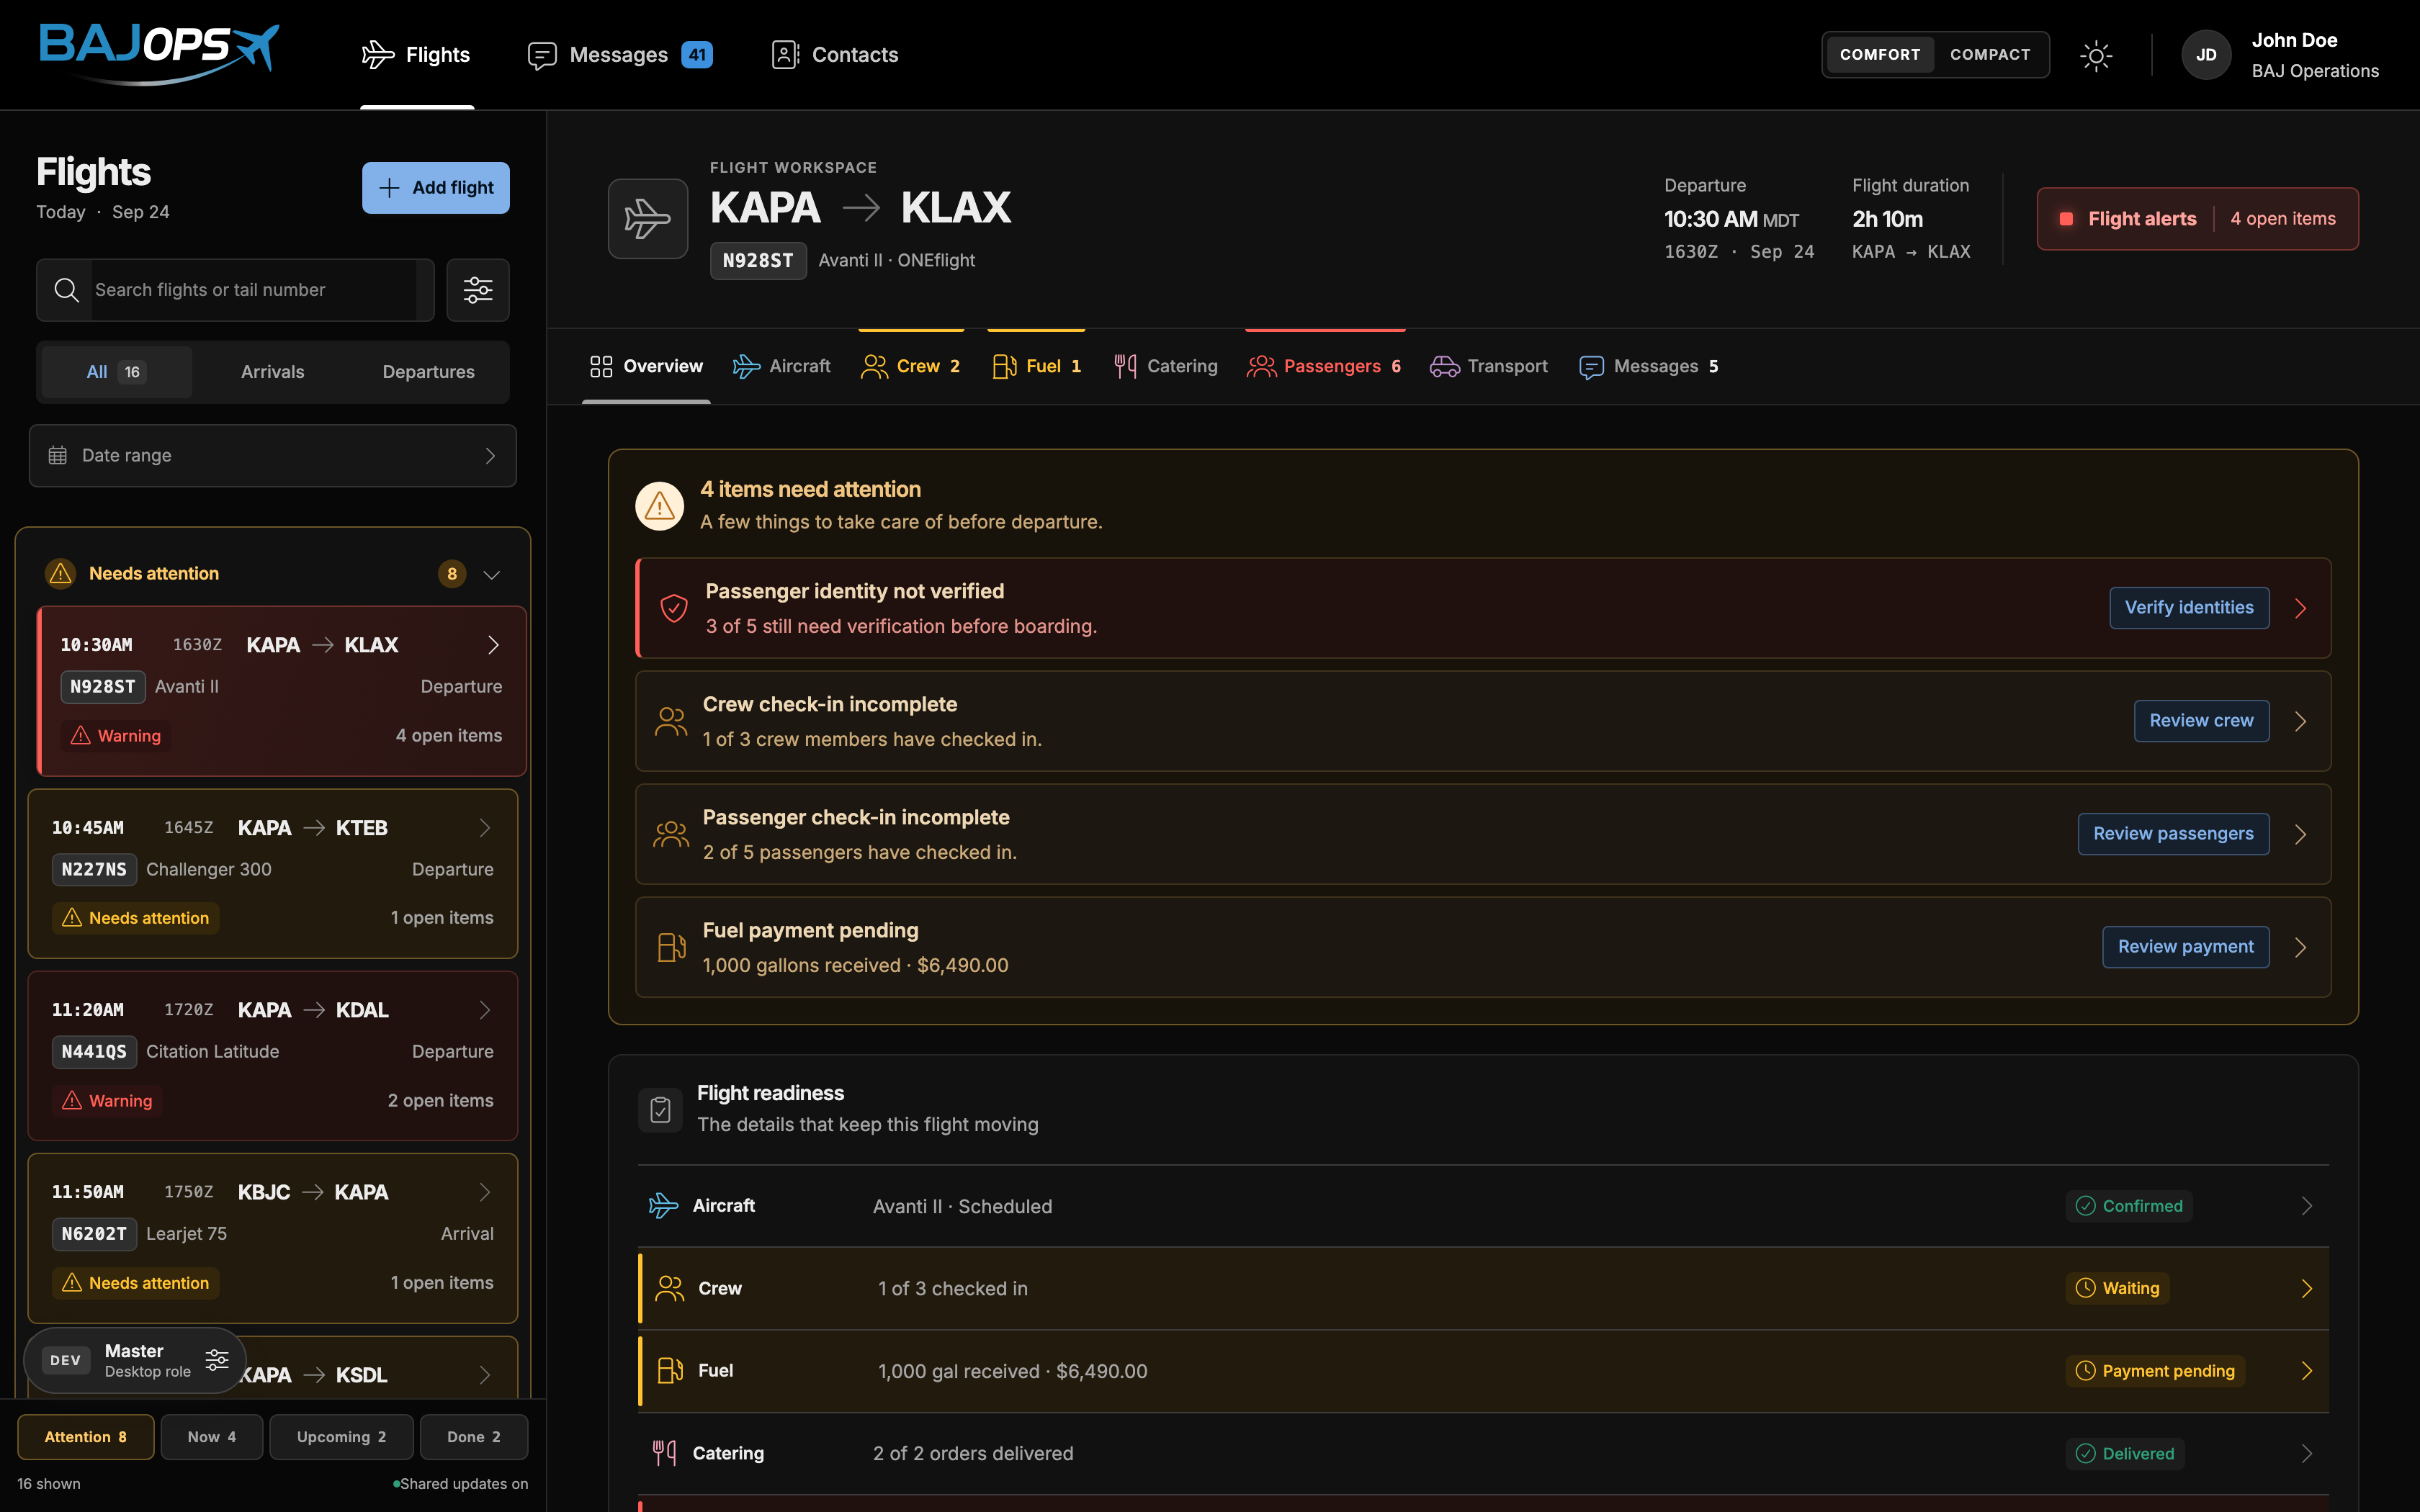Show Upcoming 2 flights filter

point(341,1437)
